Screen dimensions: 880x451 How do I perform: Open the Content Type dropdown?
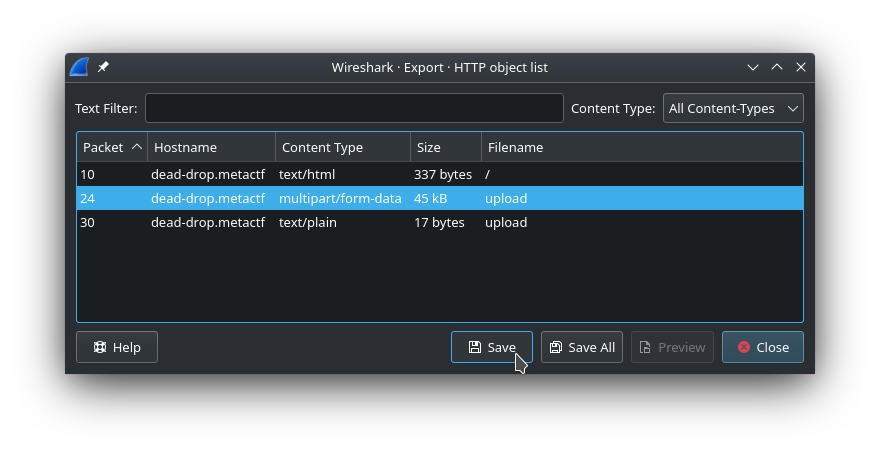click(x=732, y=108)
